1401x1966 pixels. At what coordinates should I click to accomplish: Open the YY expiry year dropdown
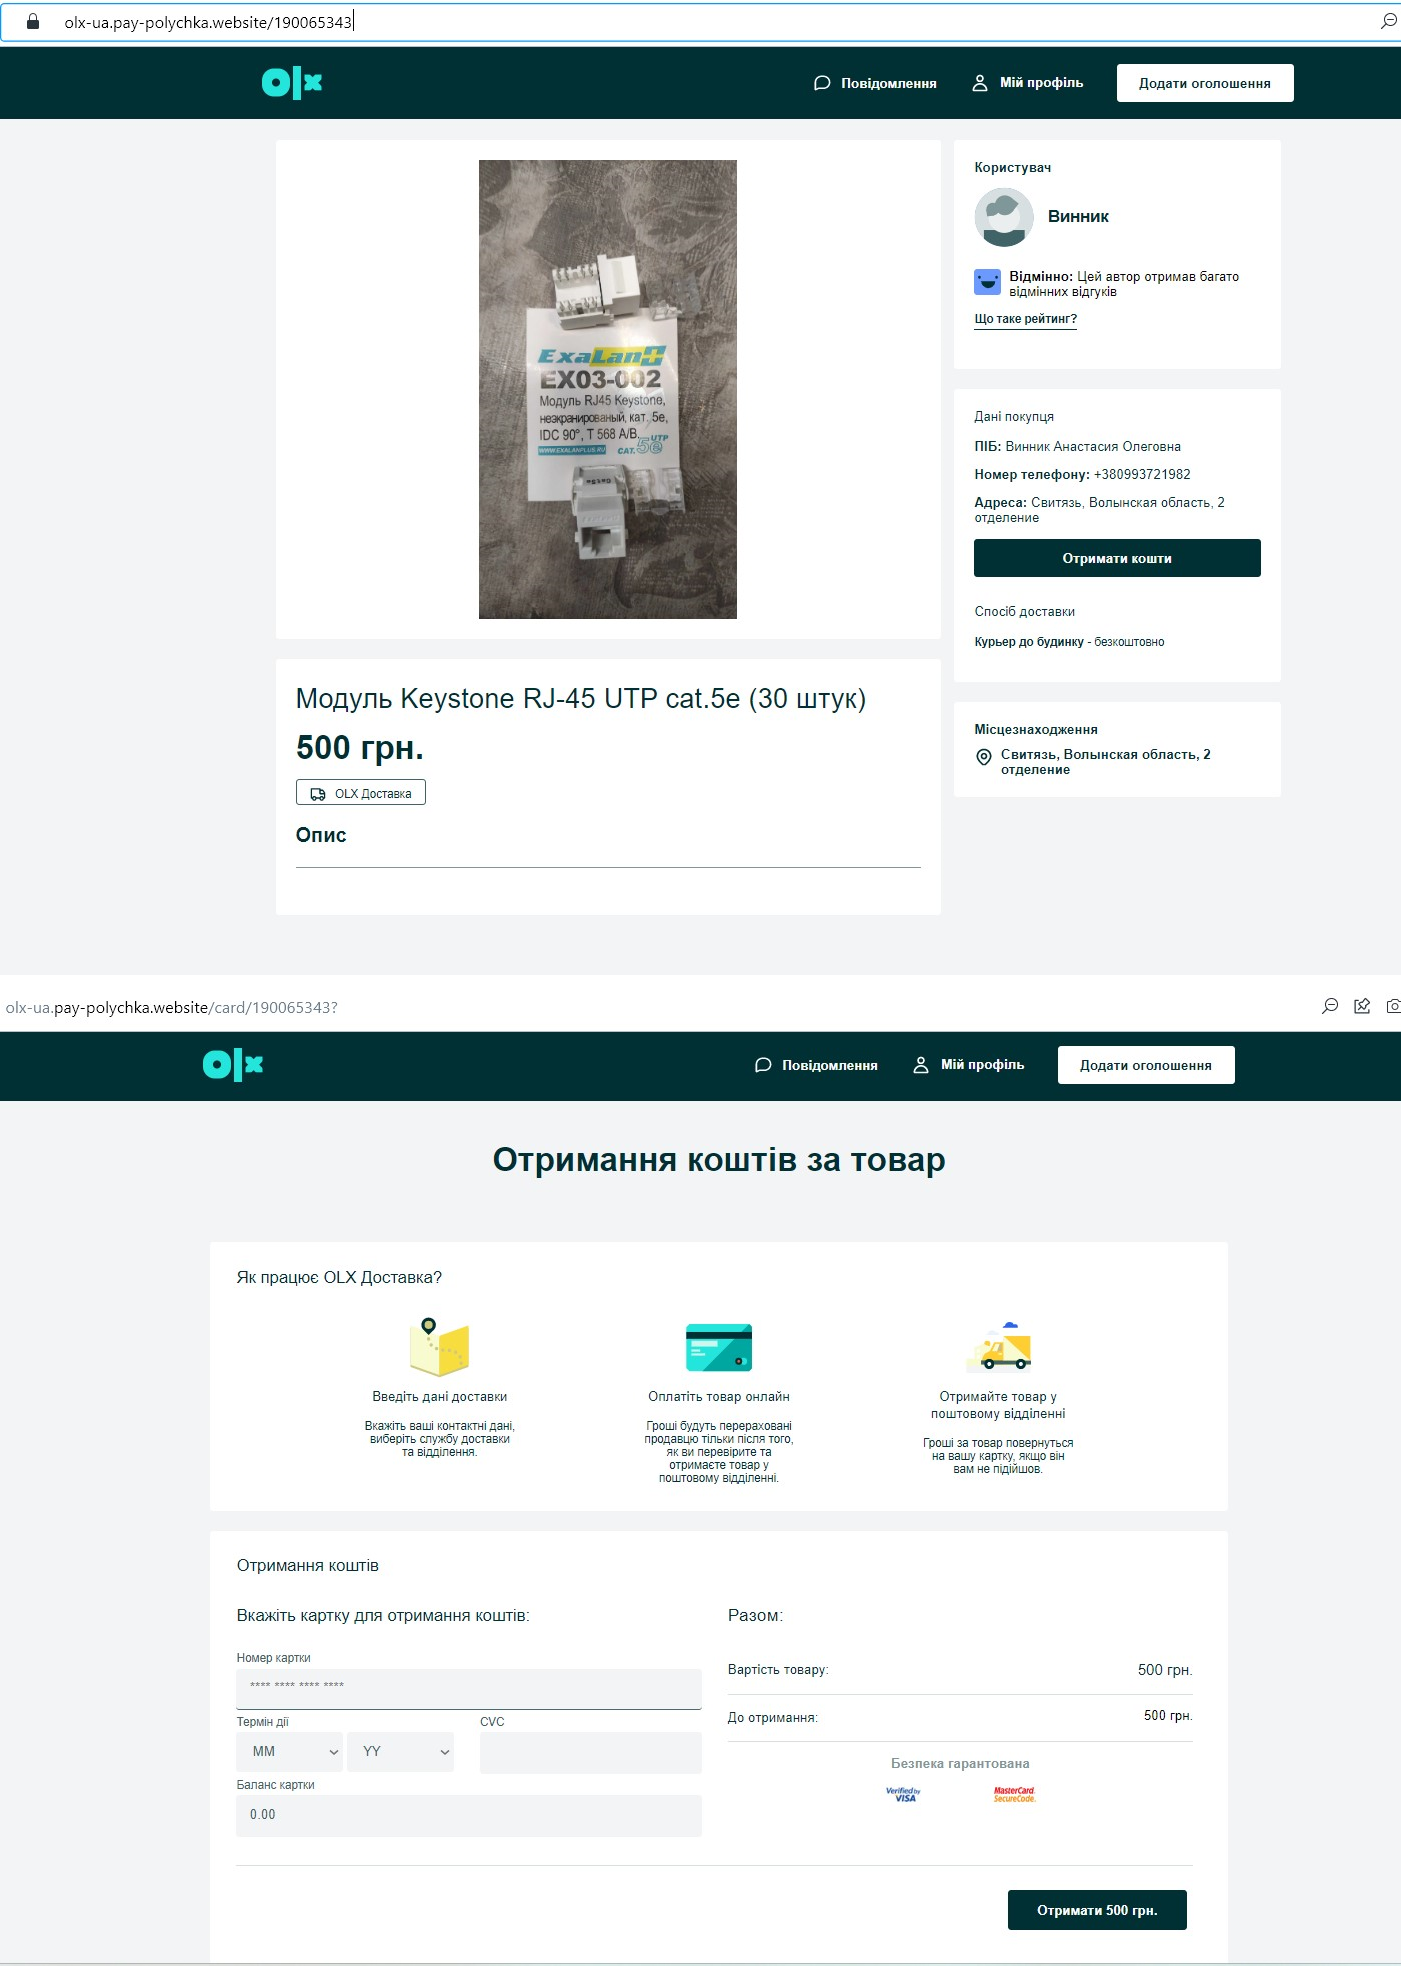pyautogui.click(x=400, y=1752)
